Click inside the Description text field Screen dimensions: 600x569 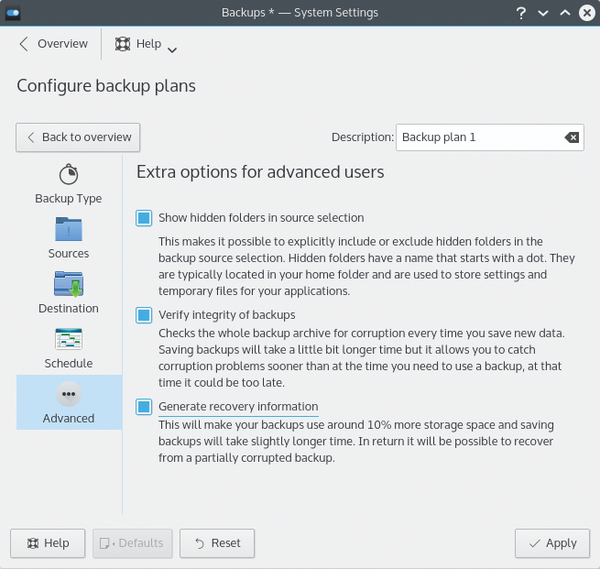pos(480,137)
